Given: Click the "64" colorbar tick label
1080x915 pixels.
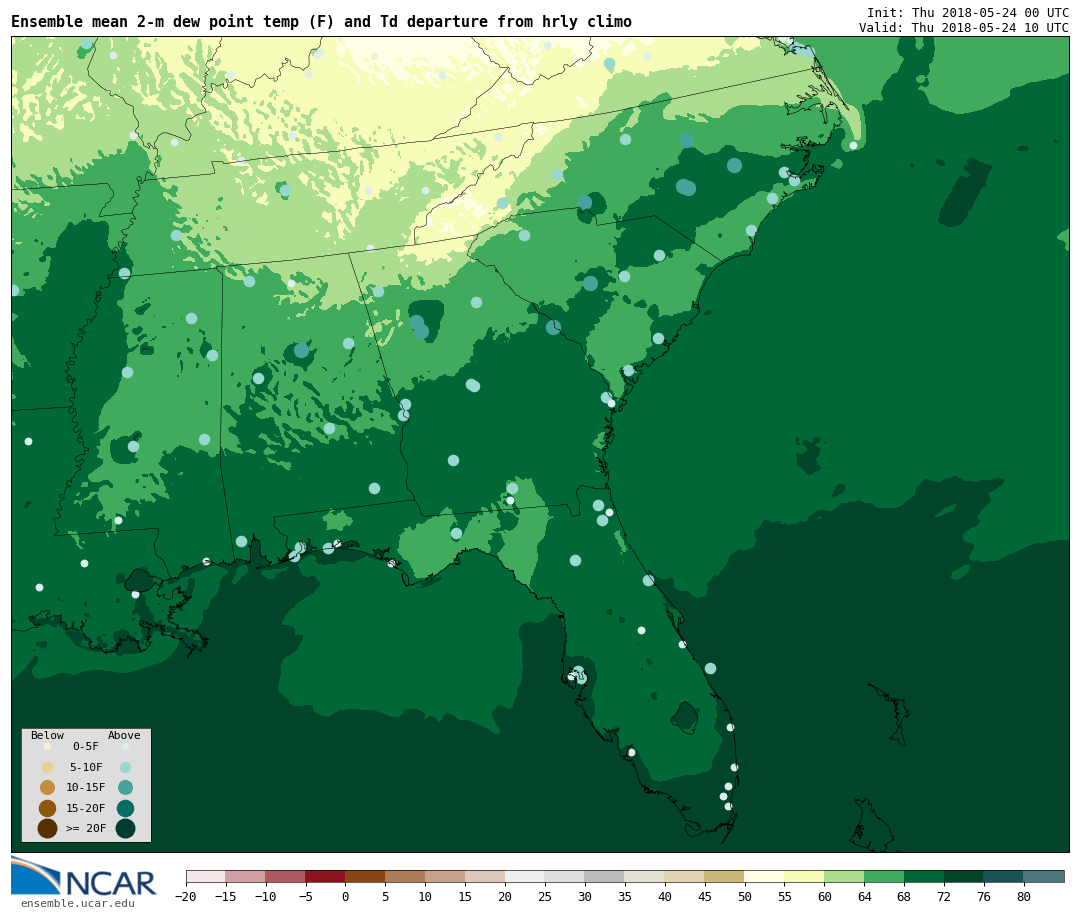Looking at the screenshot, I should click(x=864, y=896).
